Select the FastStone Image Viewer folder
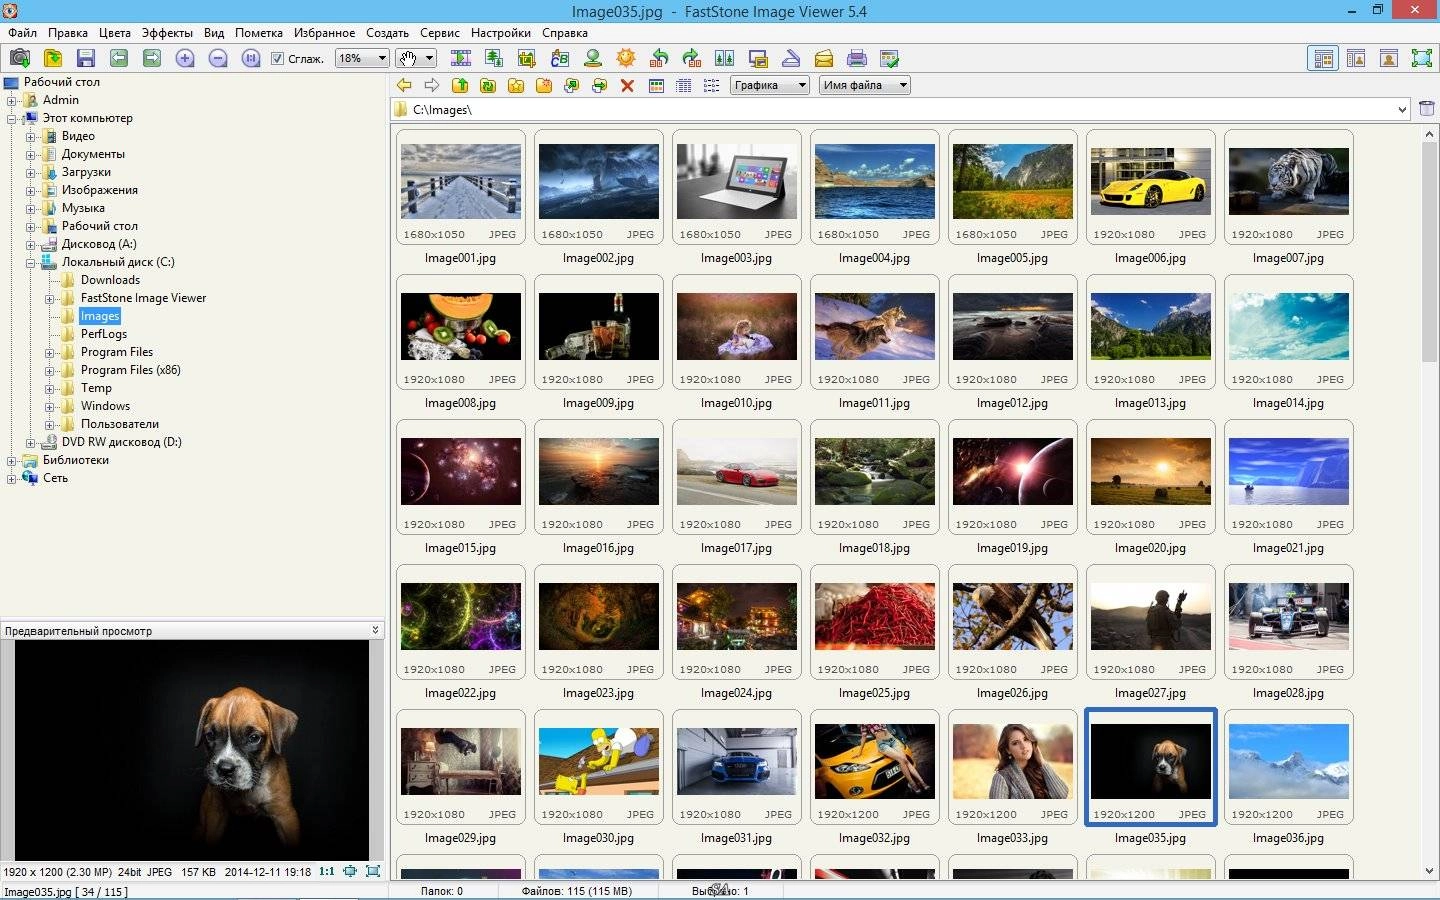Screen dimensions: 1440x900 [143, 298]
